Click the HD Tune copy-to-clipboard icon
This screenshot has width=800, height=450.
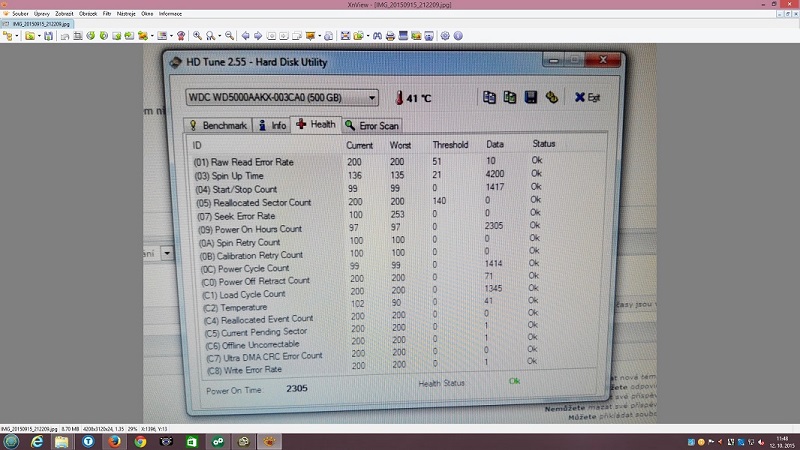tap(489, 97)
